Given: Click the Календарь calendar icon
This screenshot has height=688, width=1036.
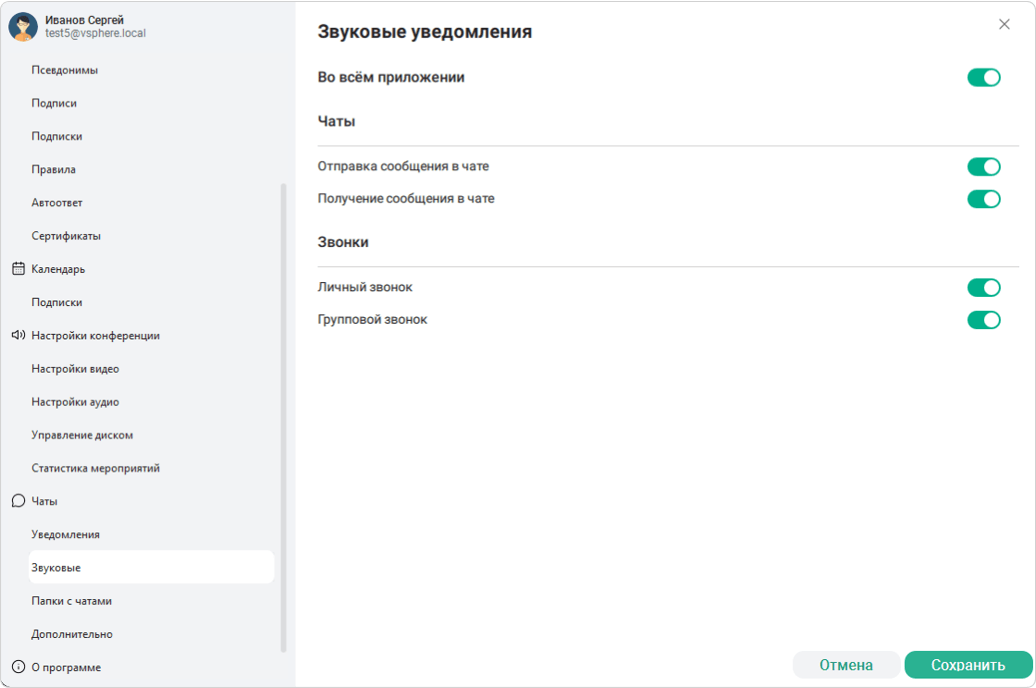Looking at the screenshot, I should tap(18, 269).
